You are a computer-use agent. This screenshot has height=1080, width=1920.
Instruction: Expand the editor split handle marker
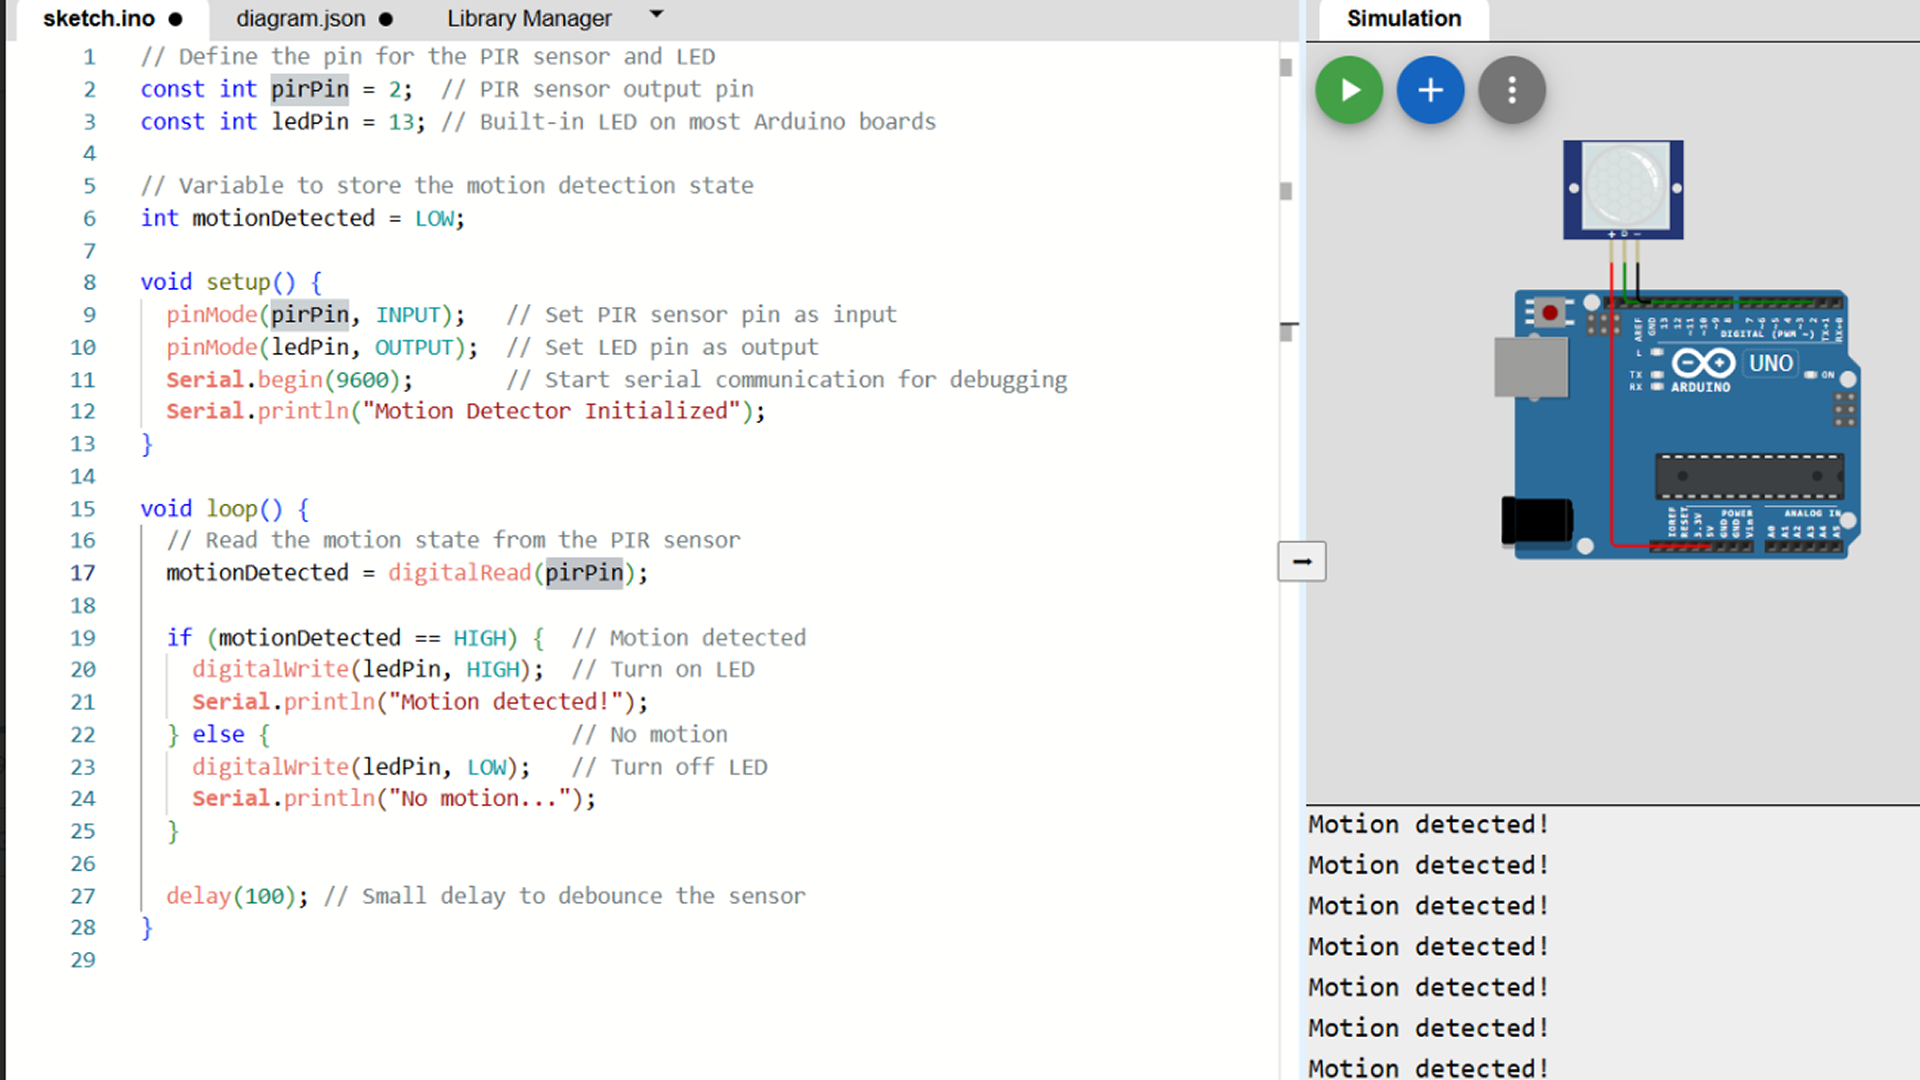coord(1290,326)
